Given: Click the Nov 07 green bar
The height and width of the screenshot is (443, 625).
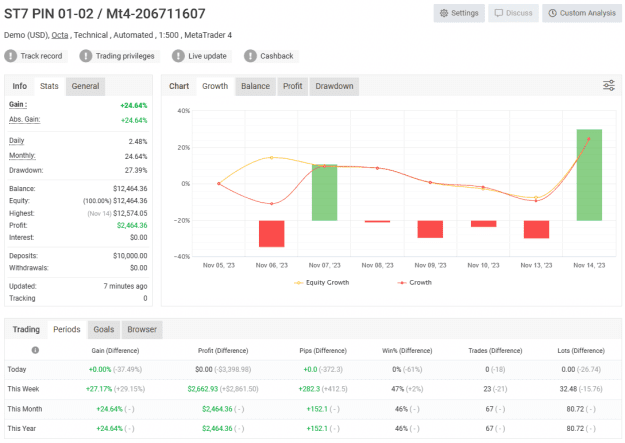Looking at the screenshot, I should pos(324,192).
